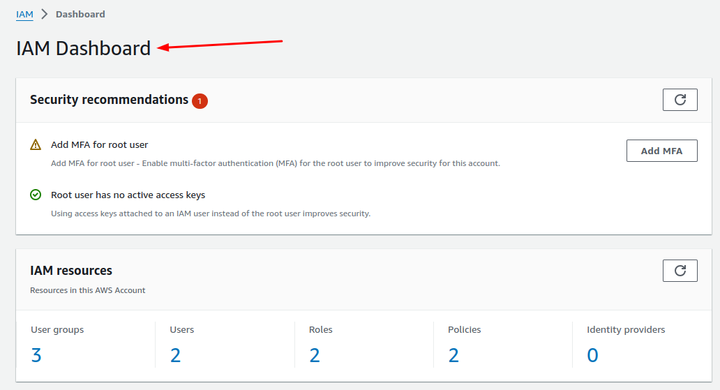Click the User groups label

point(57,330)
